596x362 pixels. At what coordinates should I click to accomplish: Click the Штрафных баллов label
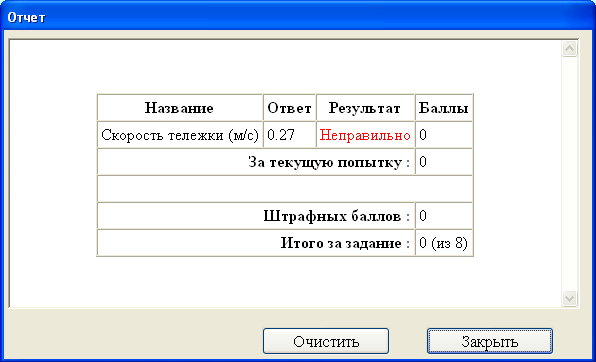click(x=337, y=216)
